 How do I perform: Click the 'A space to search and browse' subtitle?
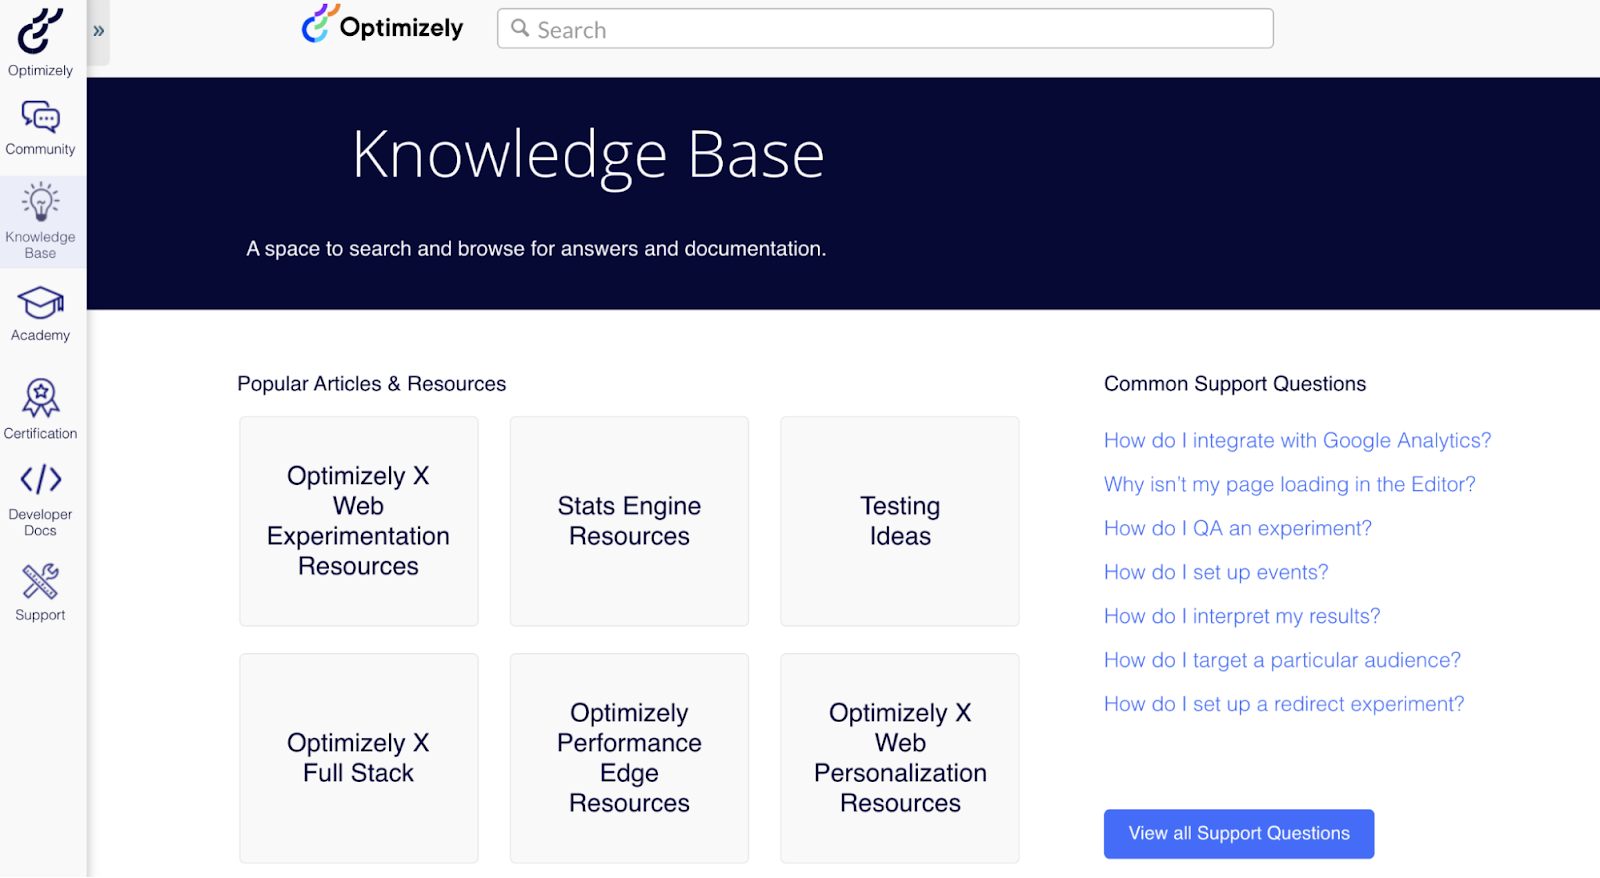click(x=536, y=249)
